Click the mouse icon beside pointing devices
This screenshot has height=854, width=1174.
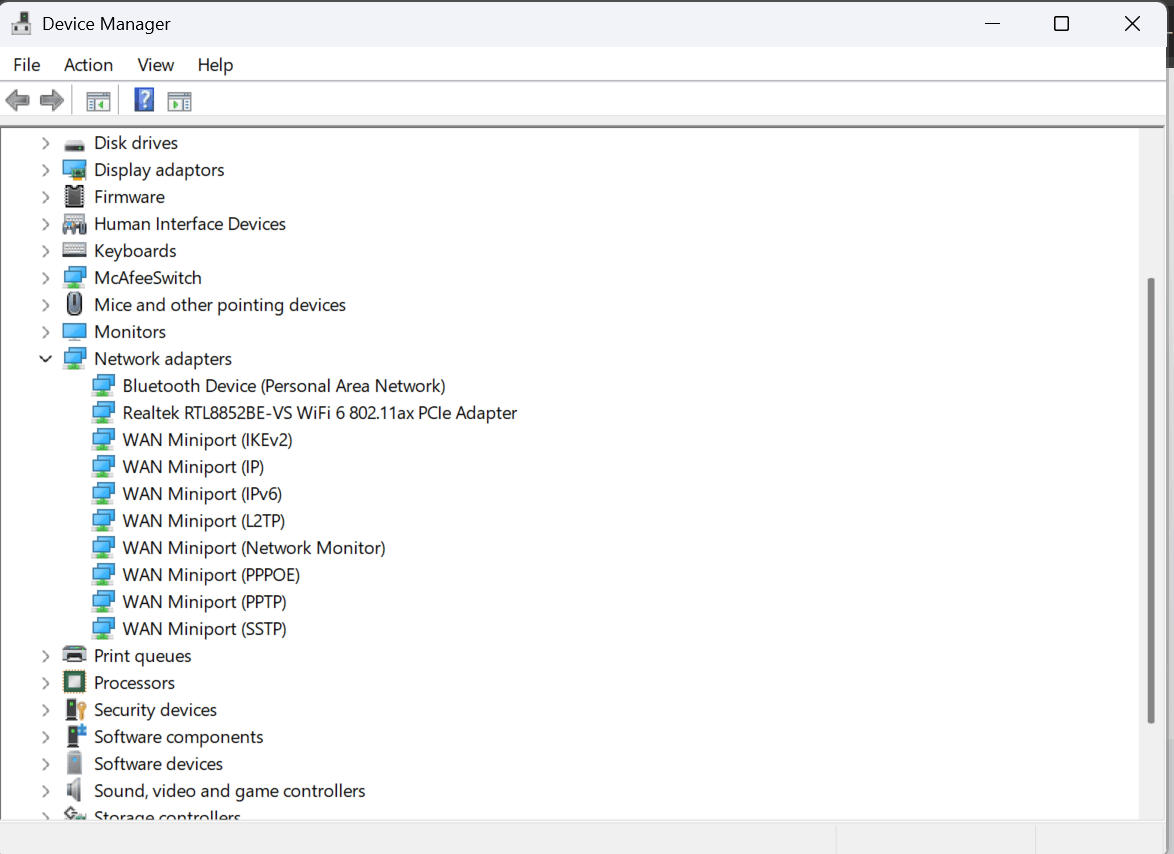coord(74,304)
